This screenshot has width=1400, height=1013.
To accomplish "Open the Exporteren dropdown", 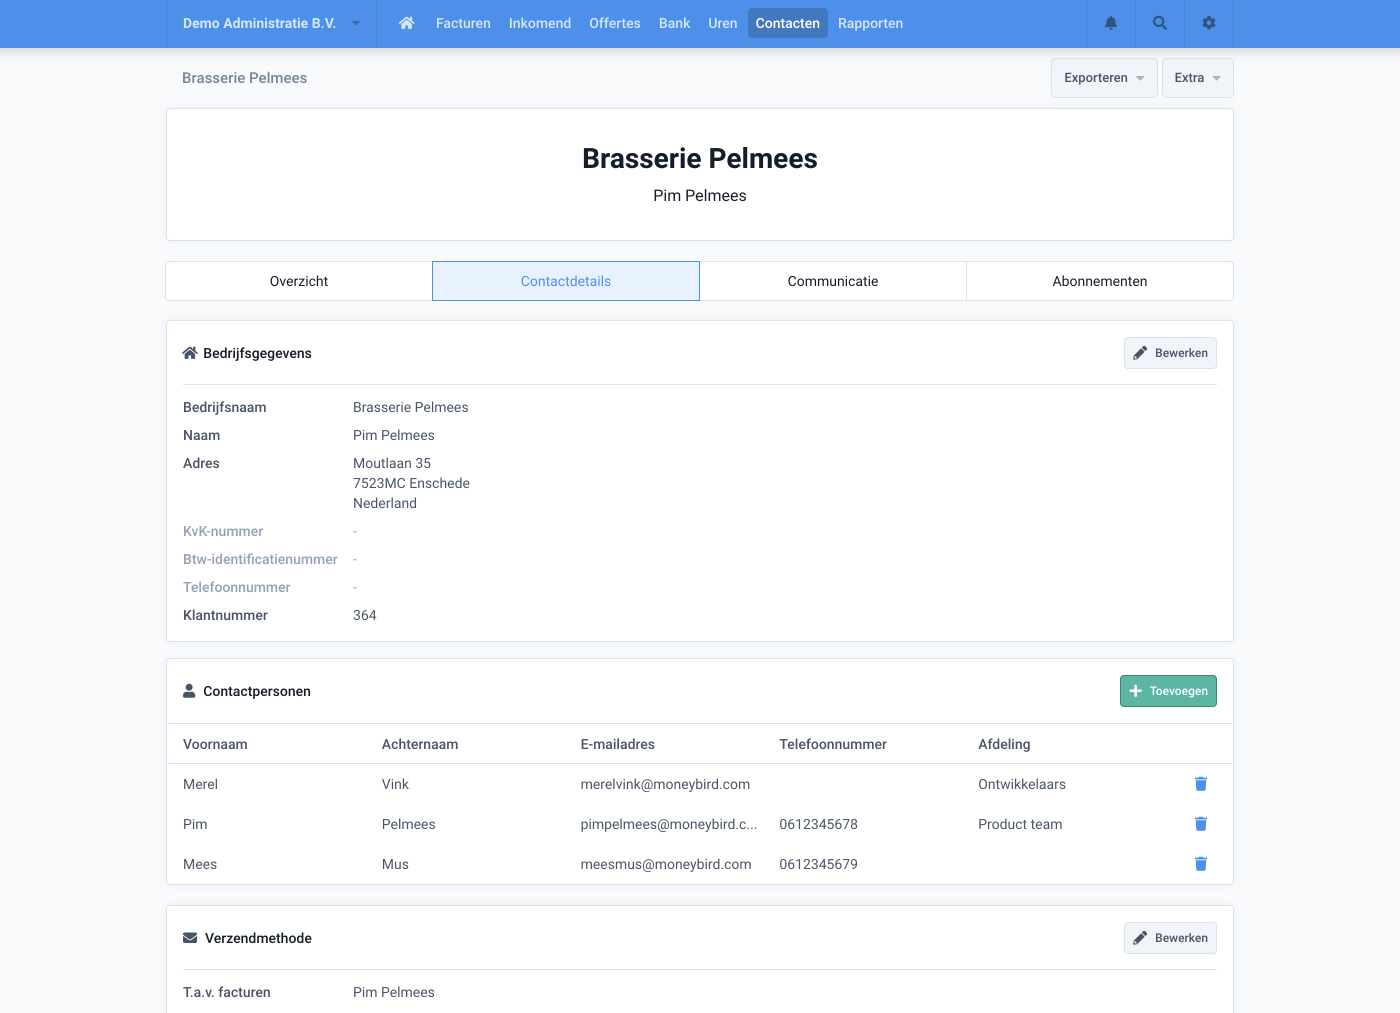I will coord(1104,78).
